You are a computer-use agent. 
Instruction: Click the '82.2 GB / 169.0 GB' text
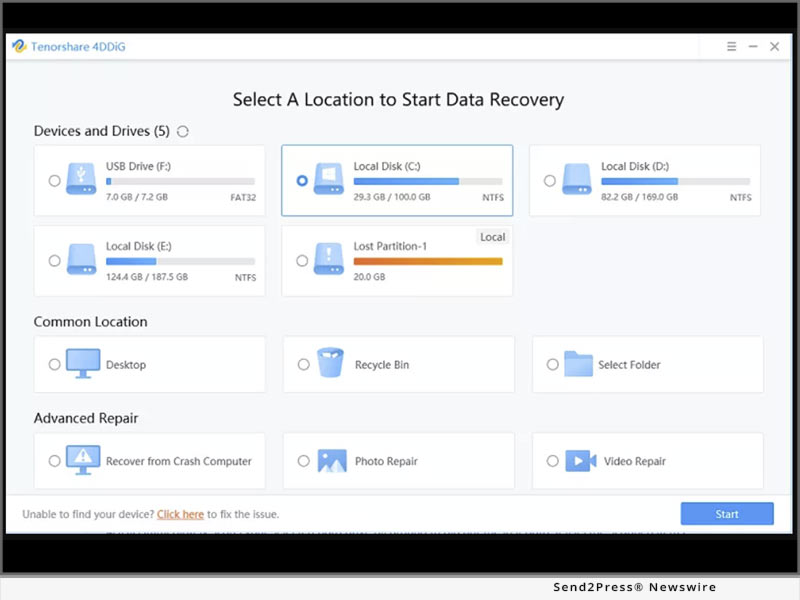coord(639,197)
